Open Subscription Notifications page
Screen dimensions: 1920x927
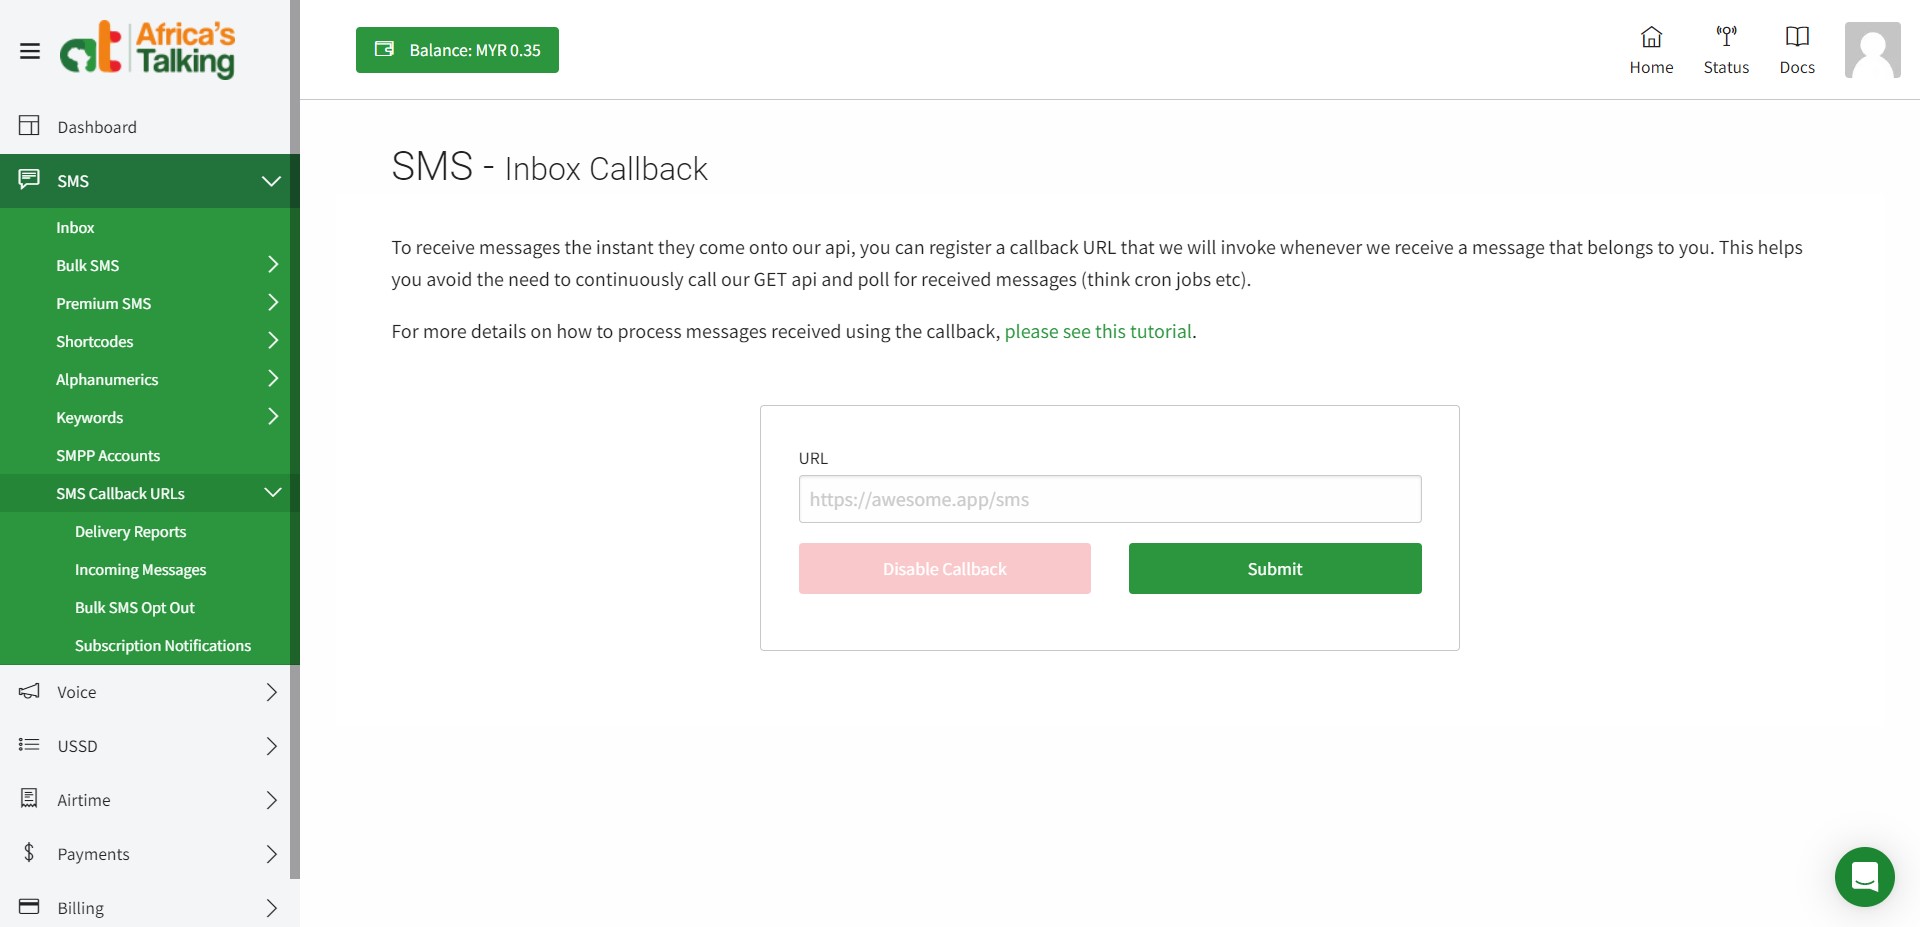162,646
